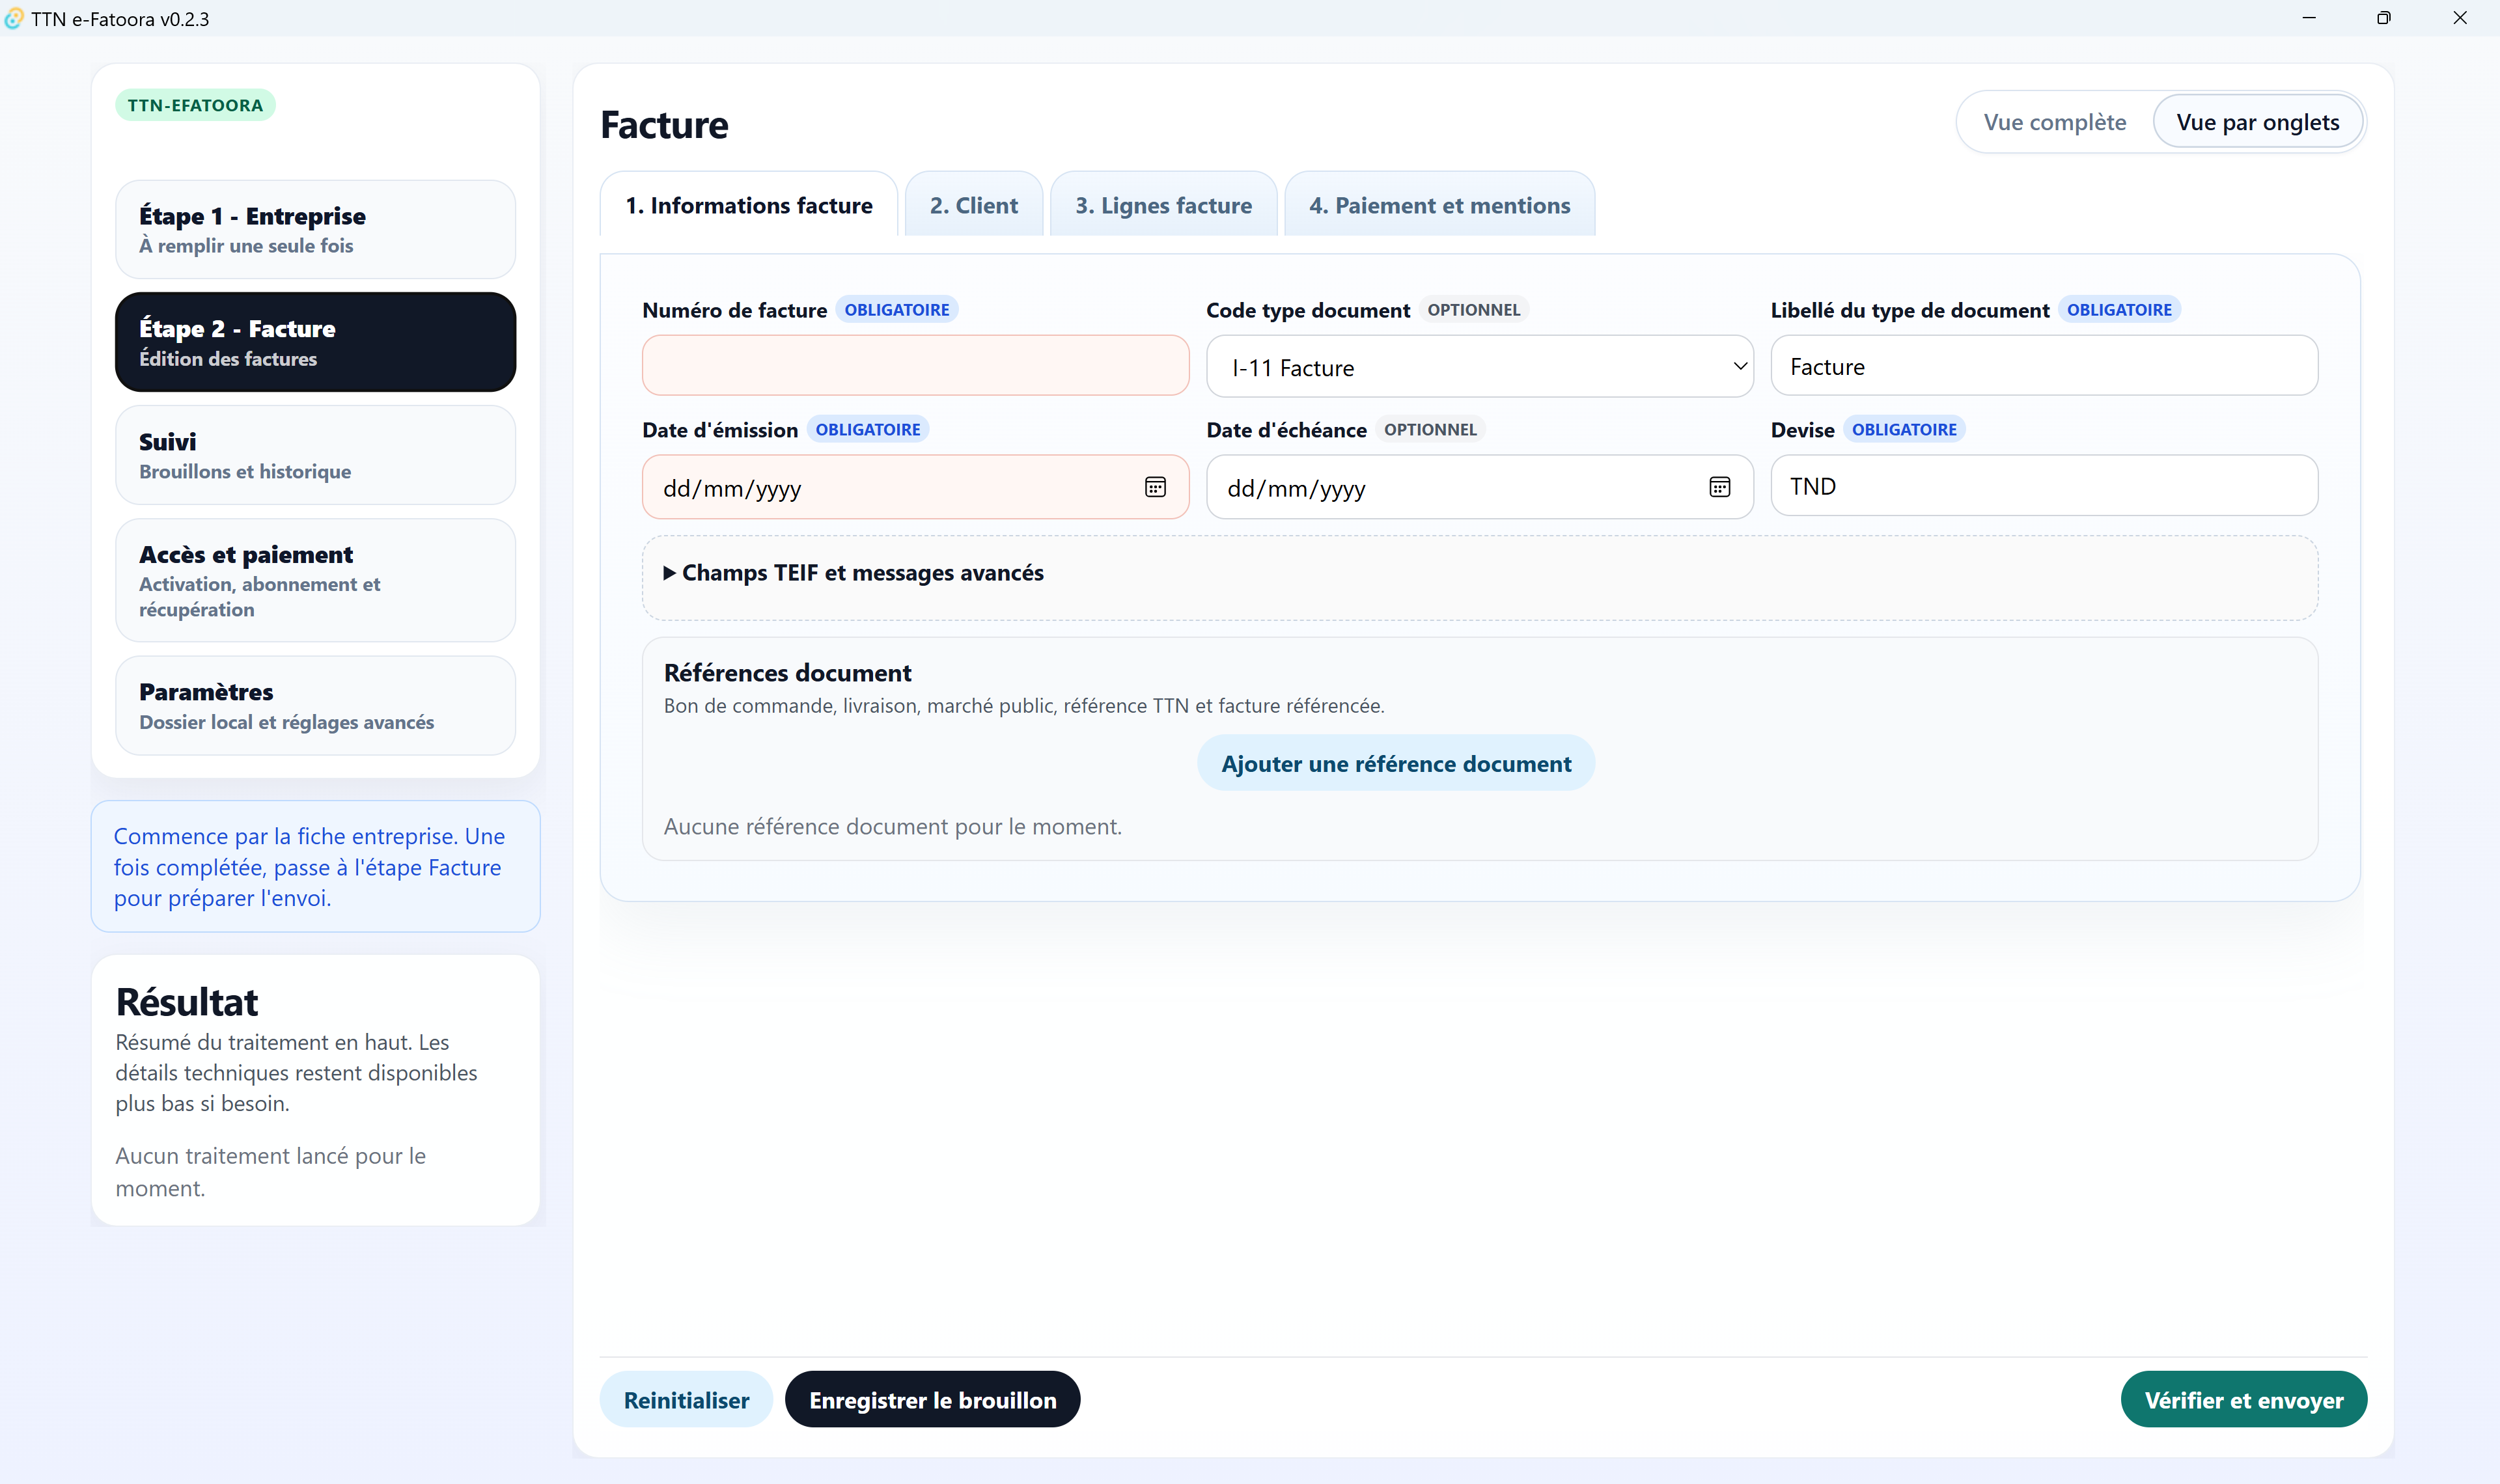Screen dimensions: 2500x1484
Task: Open Paramètres sidebar section
Action: [x=315, y=706]
